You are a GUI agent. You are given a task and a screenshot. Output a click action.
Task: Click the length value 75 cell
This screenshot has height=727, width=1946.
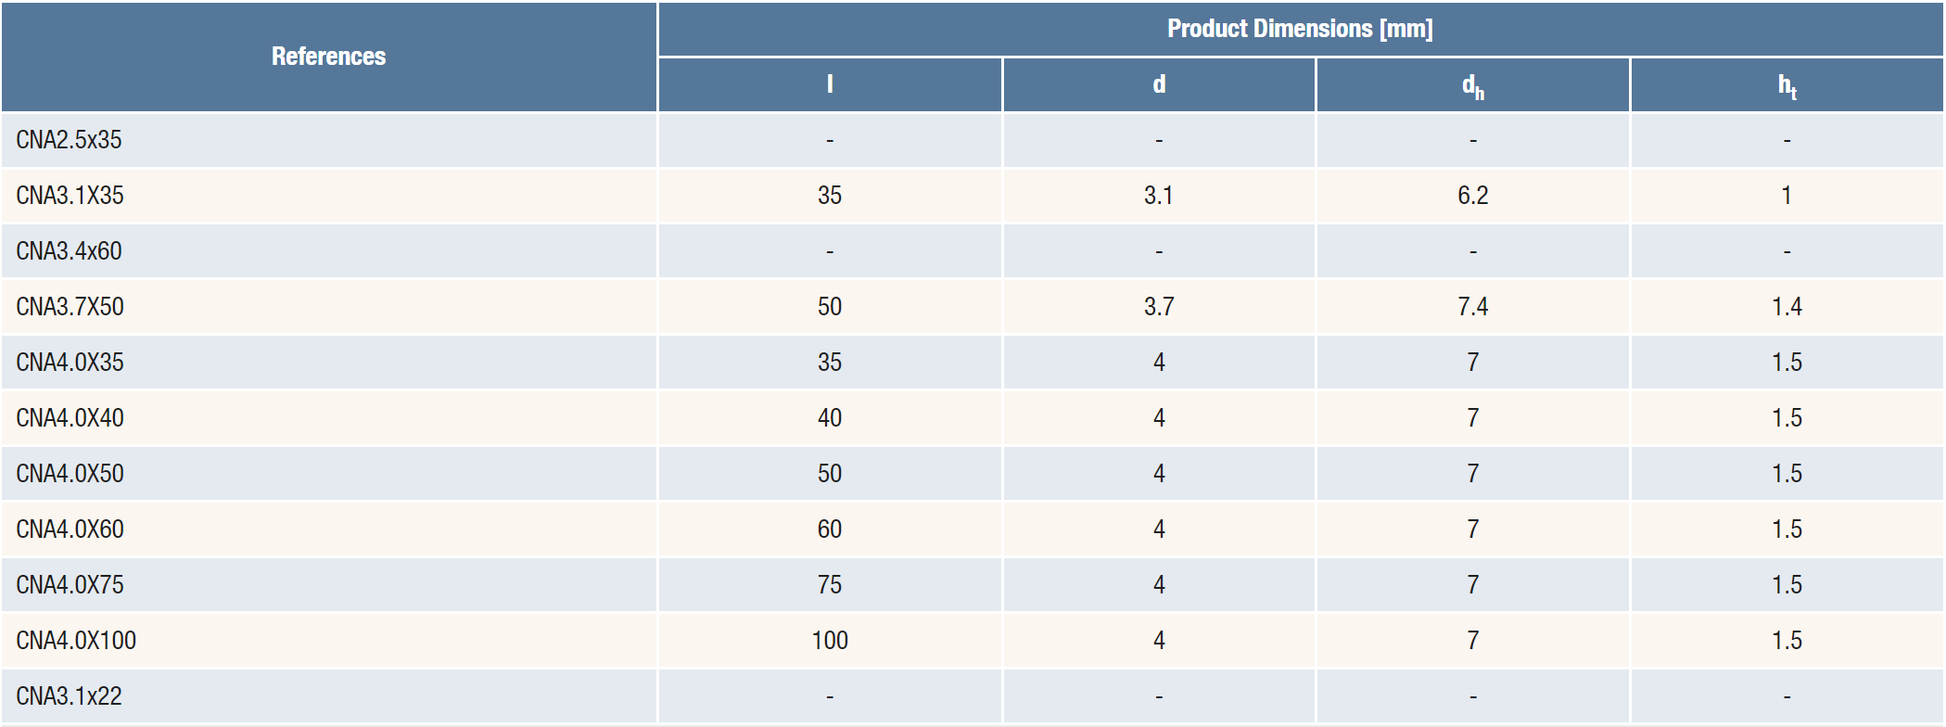(x=829, y=585)
